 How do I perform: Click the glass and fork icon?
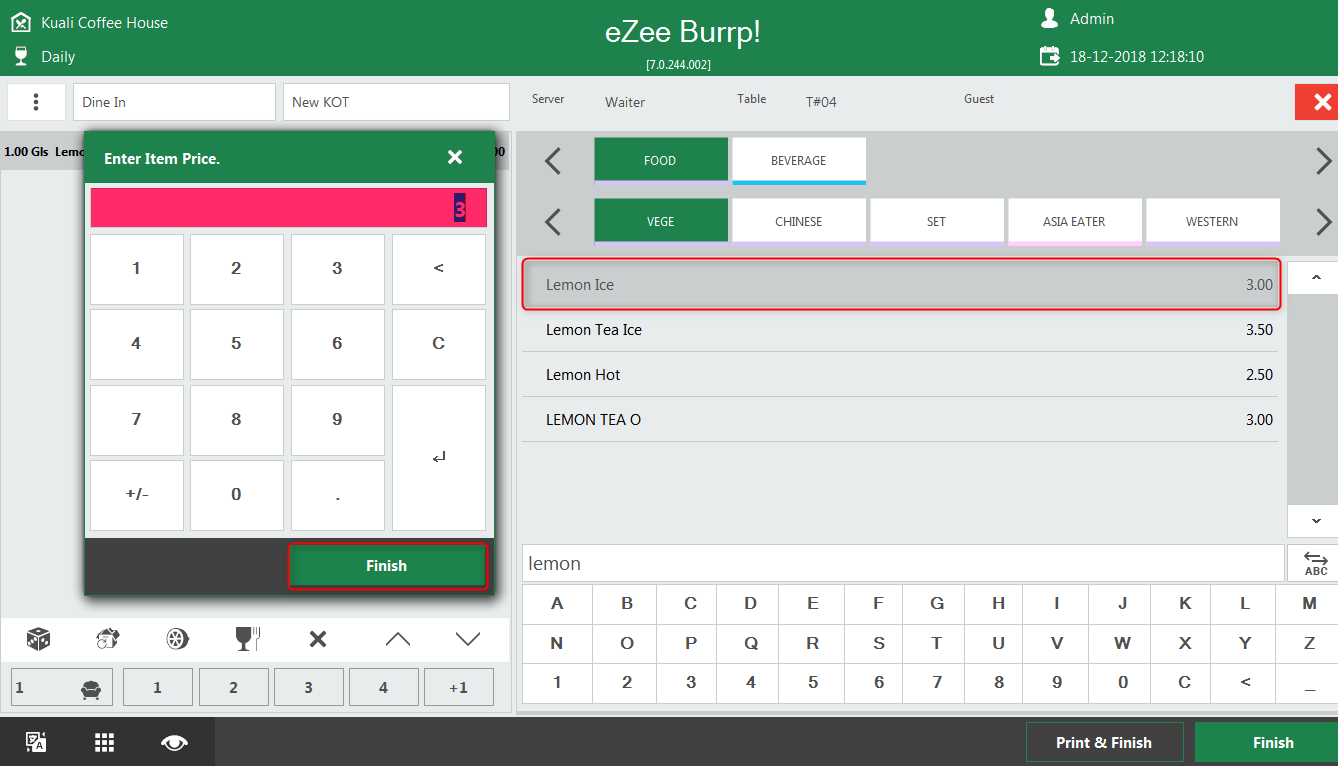(248, 639)
